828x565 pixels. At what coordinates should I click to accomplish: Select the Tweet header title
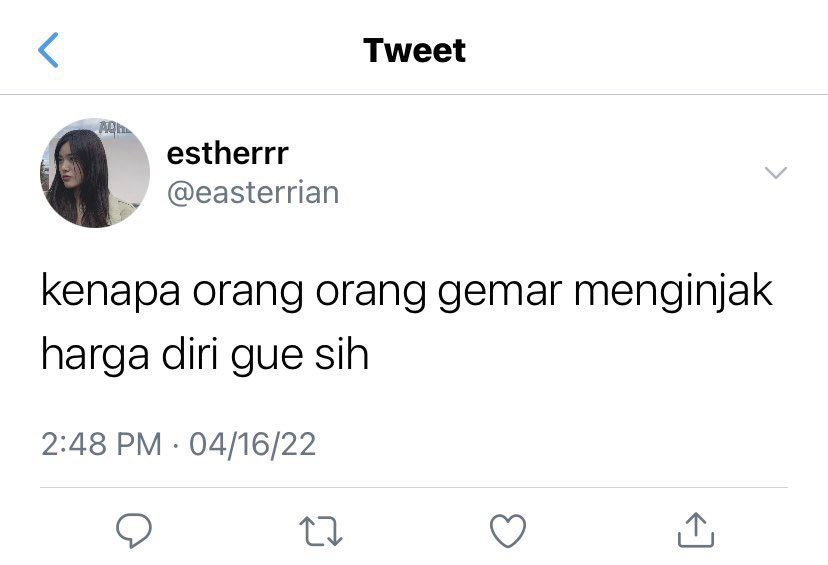click(415, 51)
